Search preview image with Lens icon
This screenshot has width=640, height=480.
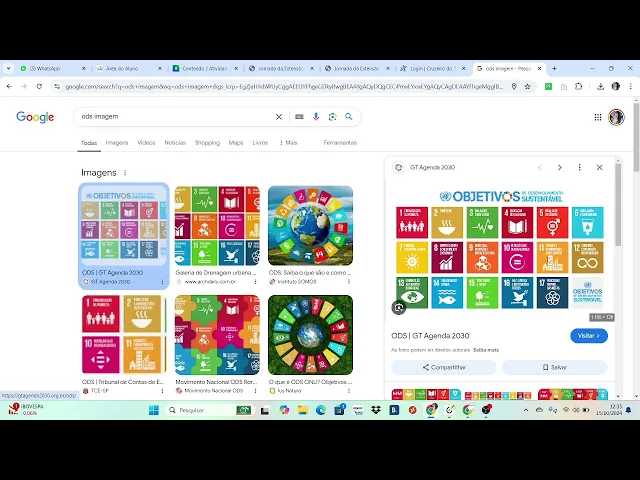tap(399, 307)
